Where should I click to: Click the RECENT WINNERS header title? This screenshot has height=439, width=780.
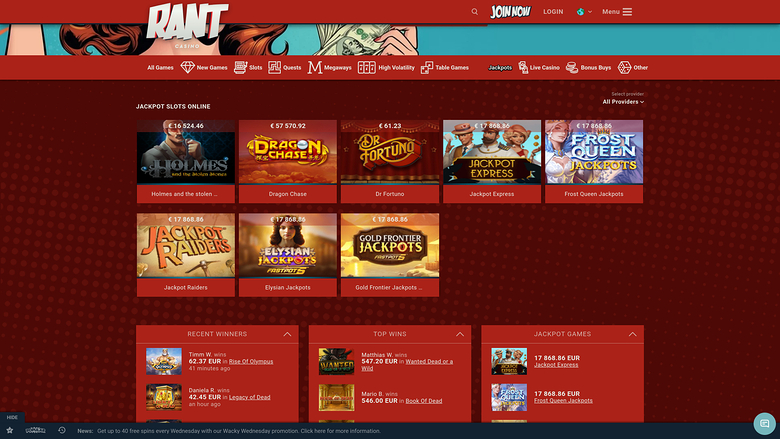point(217,334)
